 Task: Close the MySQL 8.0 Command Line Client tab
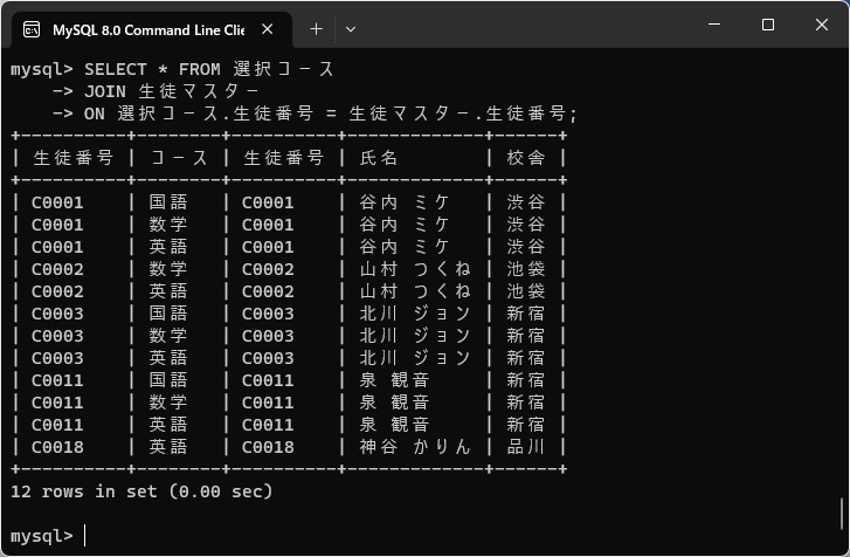tap(267, 29)
